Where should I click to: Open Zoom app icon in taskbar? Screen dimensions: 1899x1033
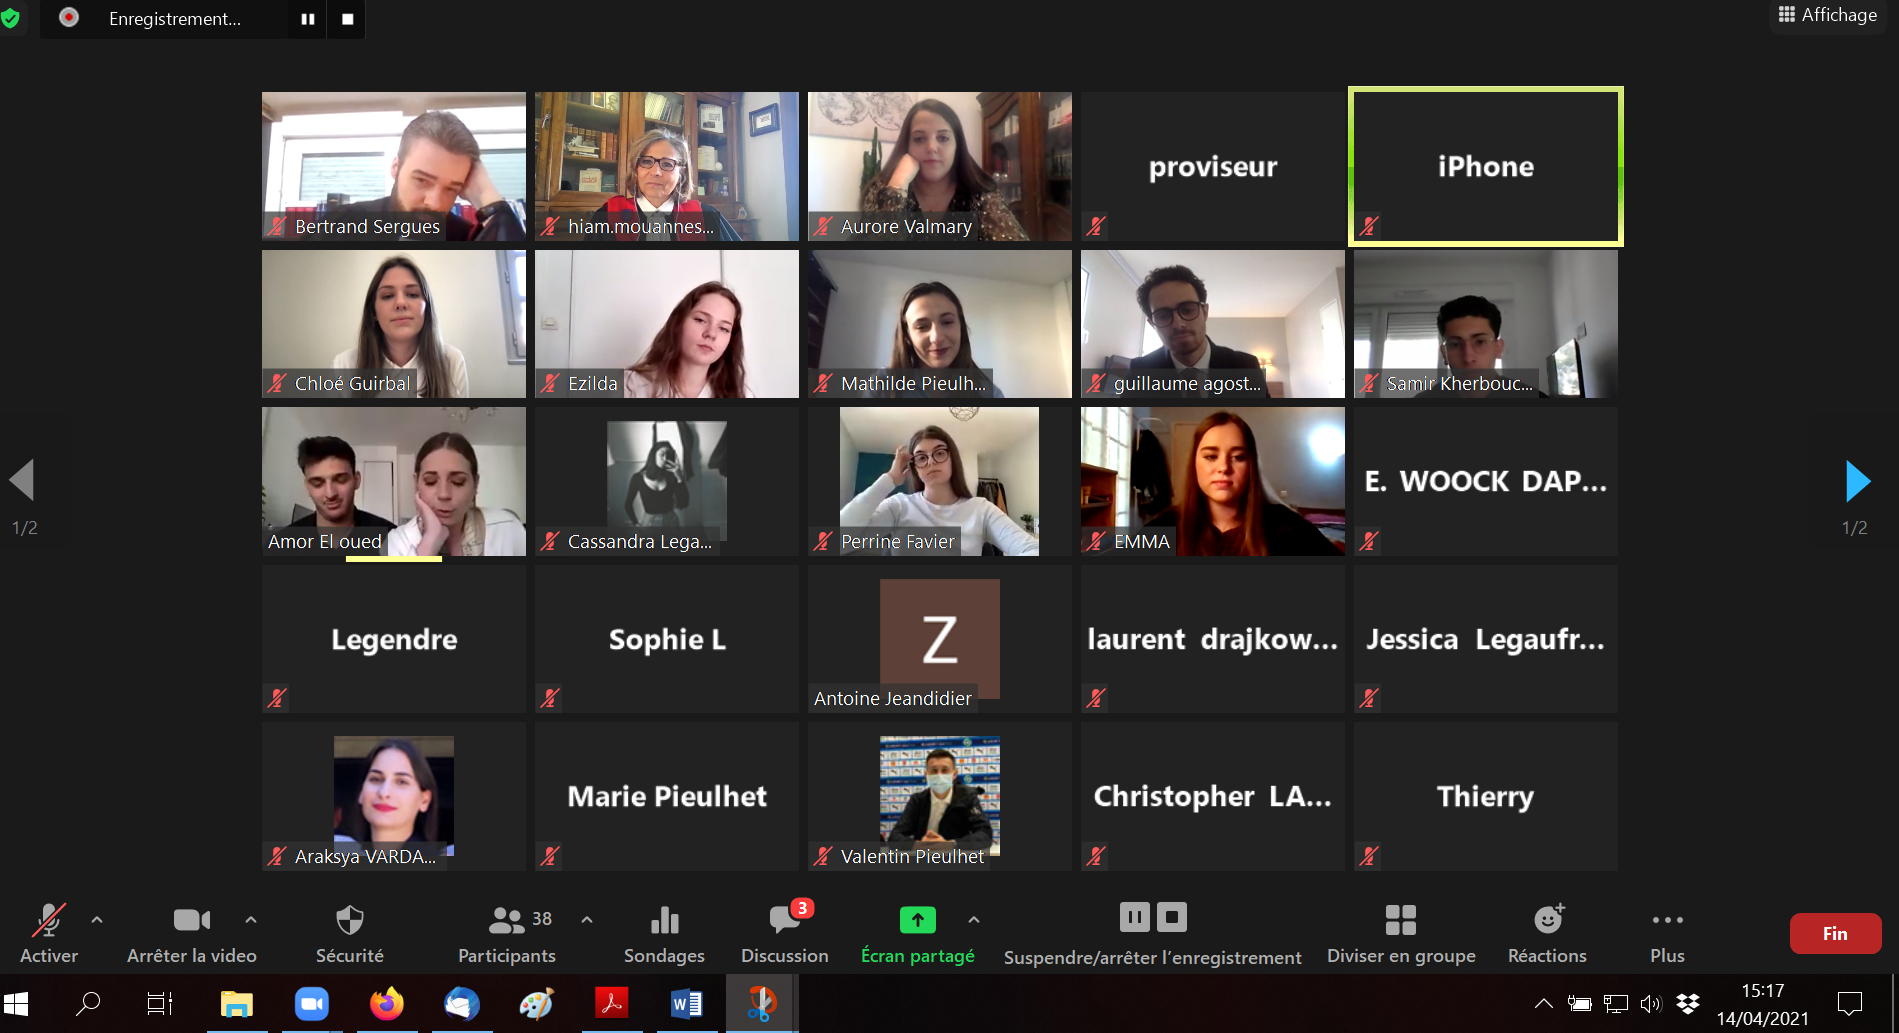click(x=312, y=1003)
